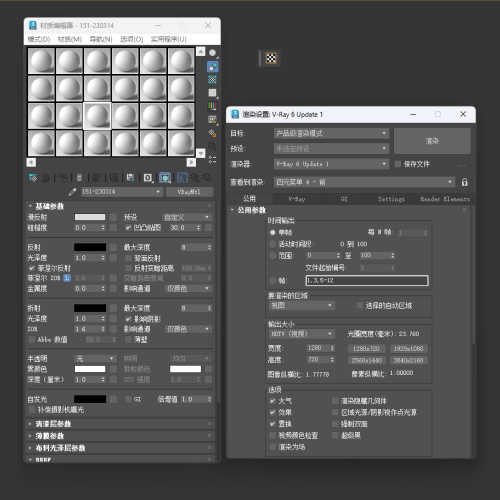Click the Go to Parent icon
500x500 pixels.
tap(195, 178)
